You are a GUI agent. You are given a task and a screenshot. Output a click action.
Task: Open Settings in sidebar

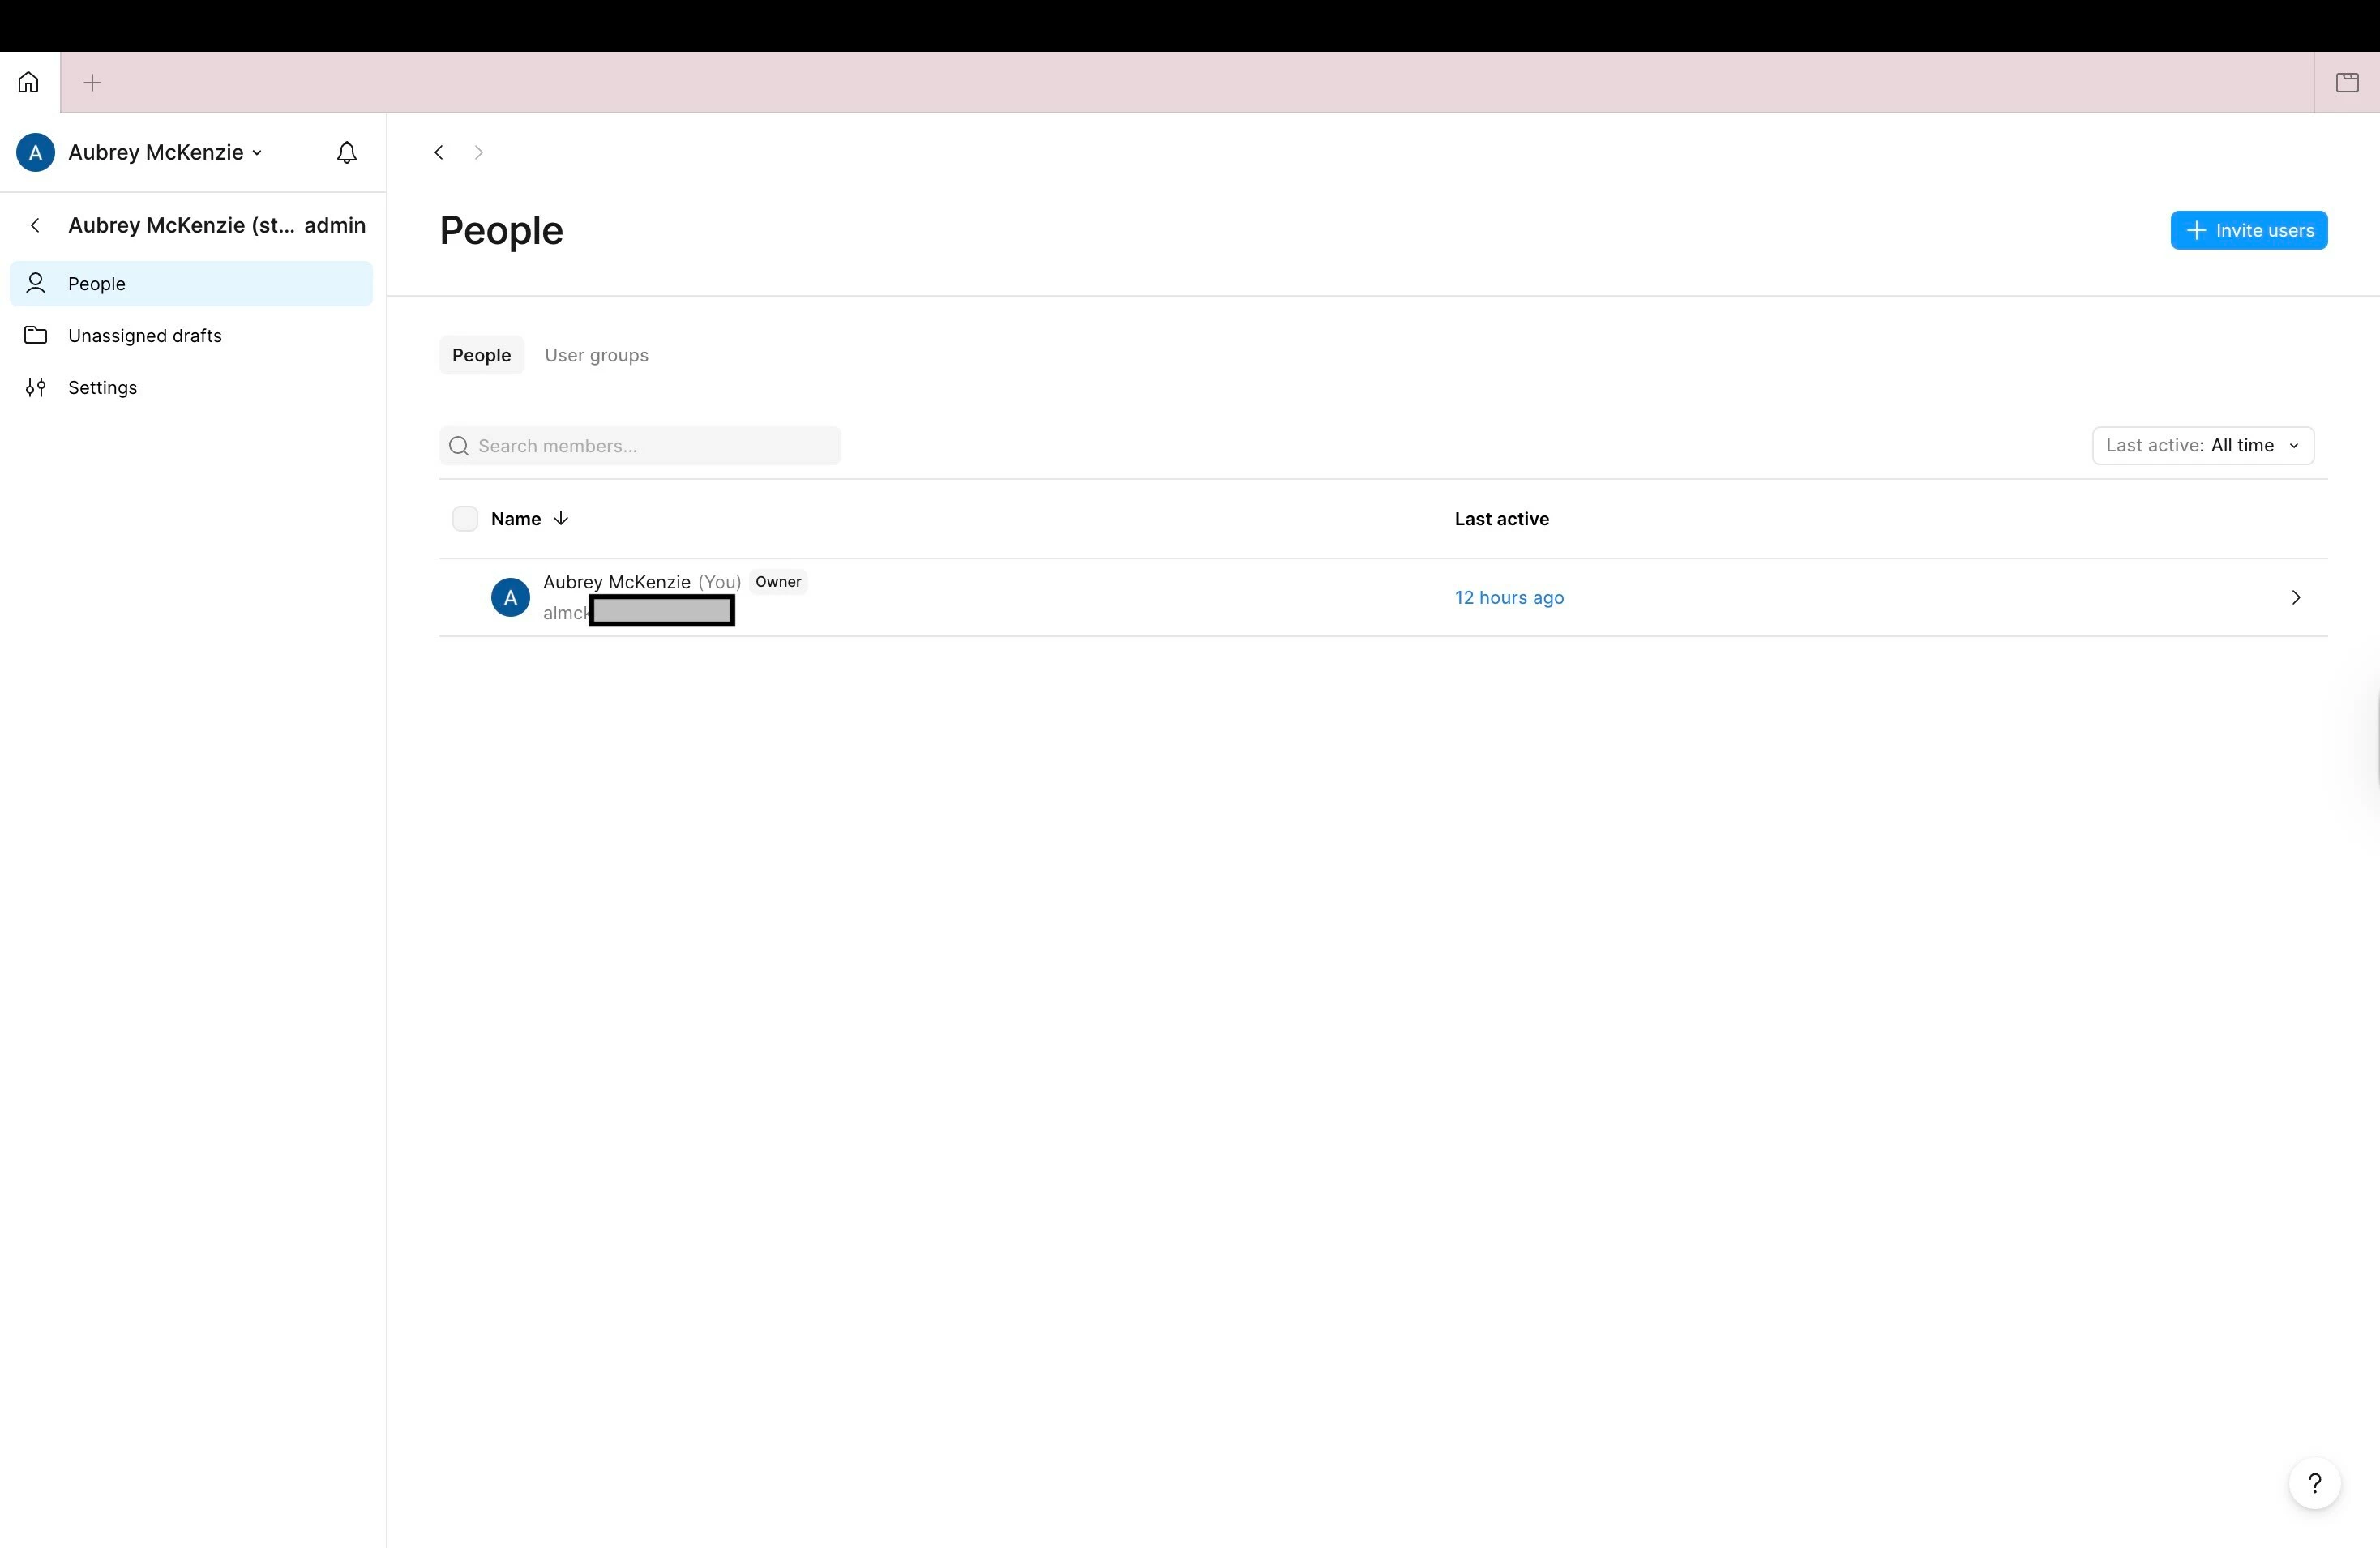click(x=102, y=388)
